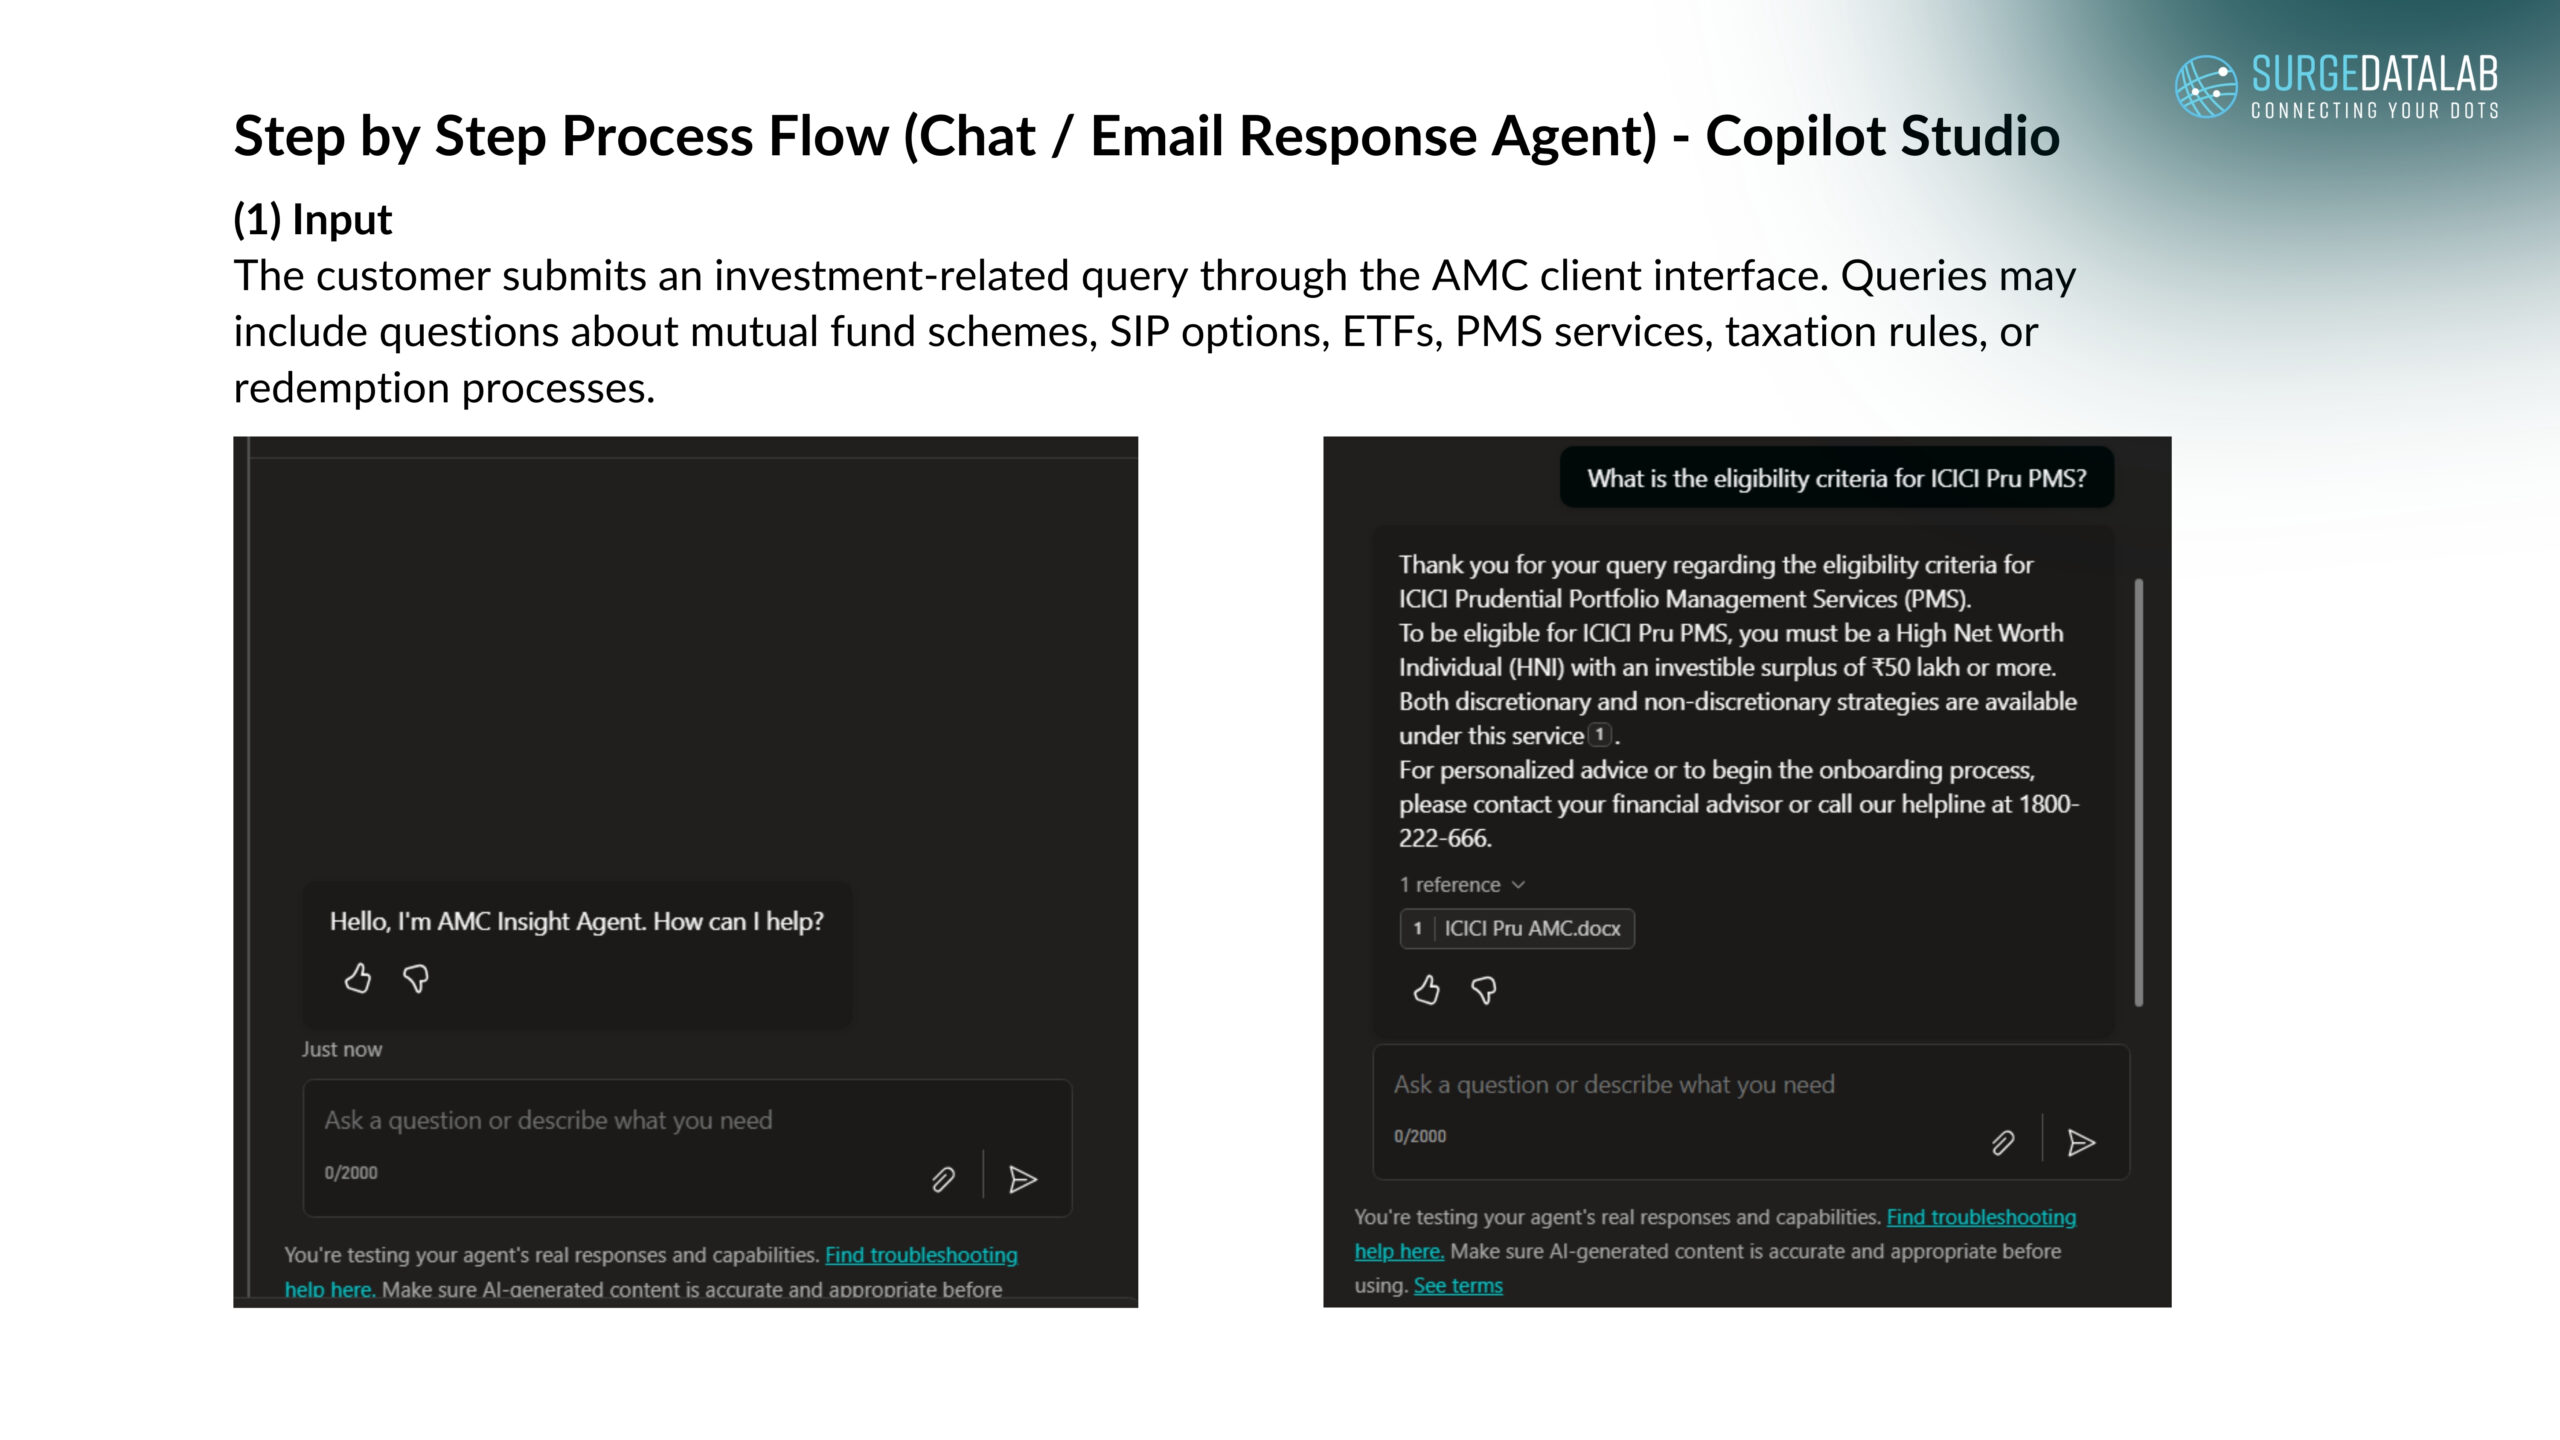Click the SurgeDataLab logo
The image size is (2560, 1440).
[x=2336, y=87]
